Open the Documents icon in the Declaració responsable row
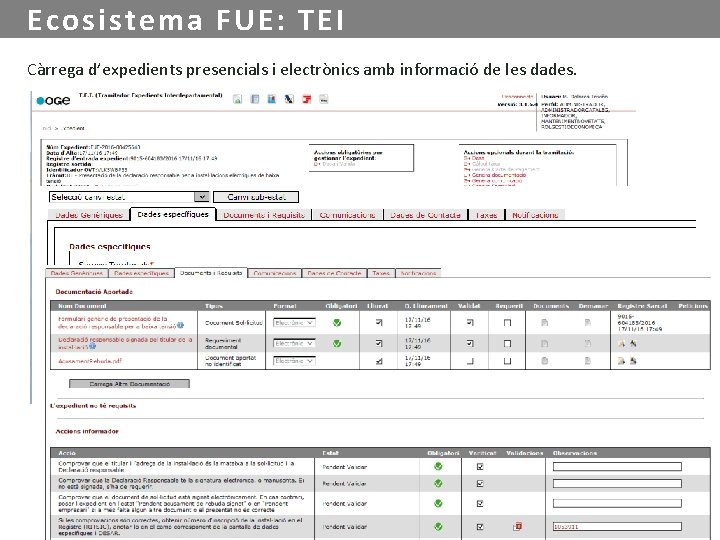Screen dimensions: 720x540 pyautogui.click(x=545, y=343)
